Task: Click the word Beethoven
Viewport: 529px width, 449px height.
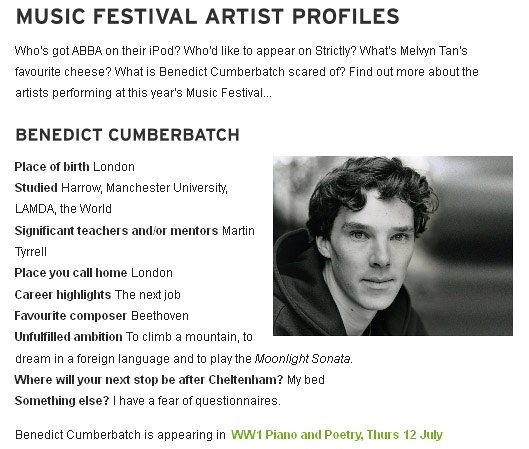Action: 160,316
